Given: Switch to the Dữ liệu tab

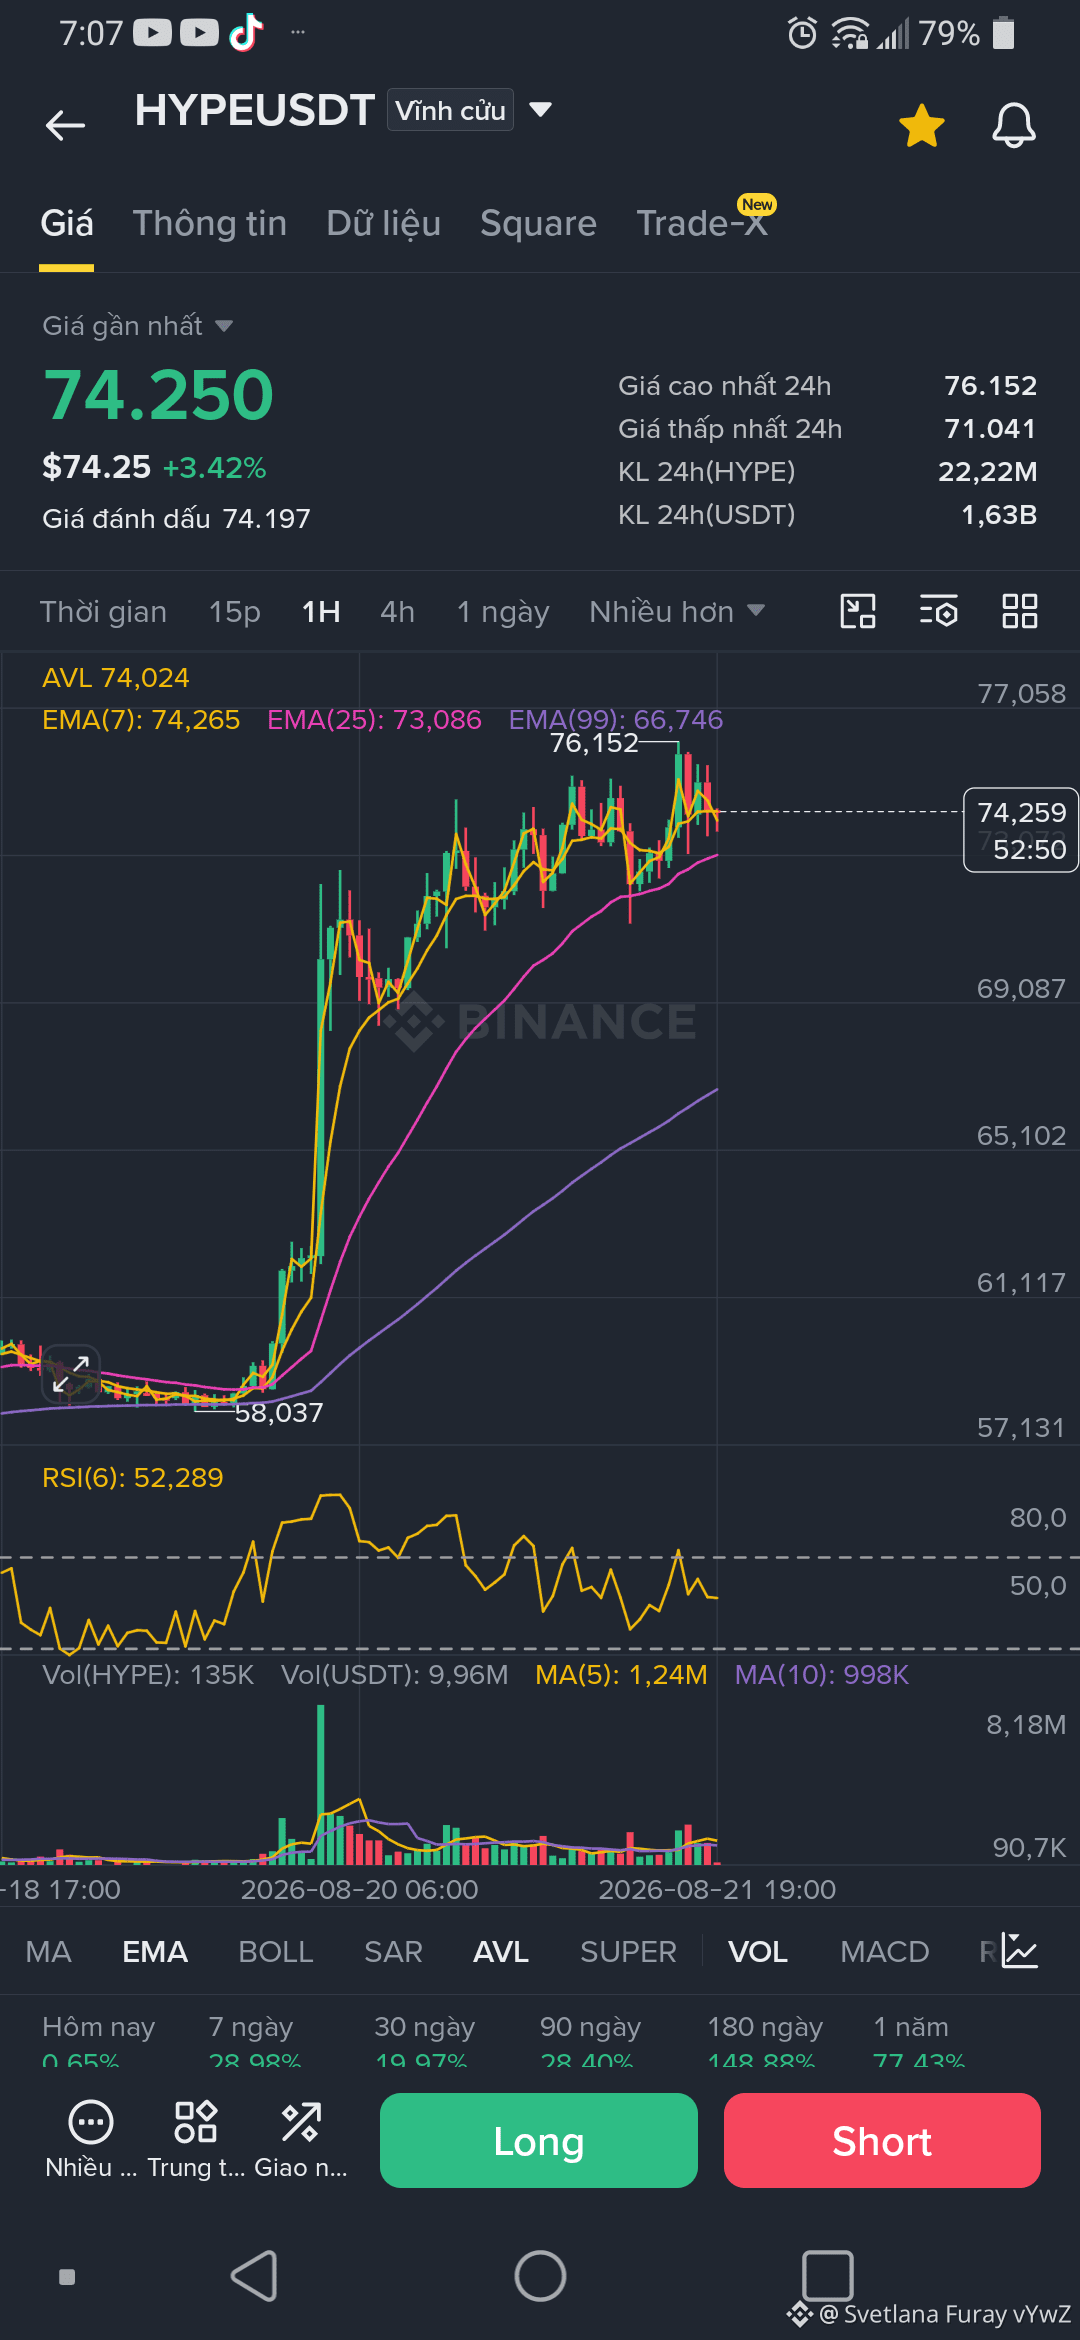Looking at the screenshot, I should pyautogui.click(x=384, y=223).
